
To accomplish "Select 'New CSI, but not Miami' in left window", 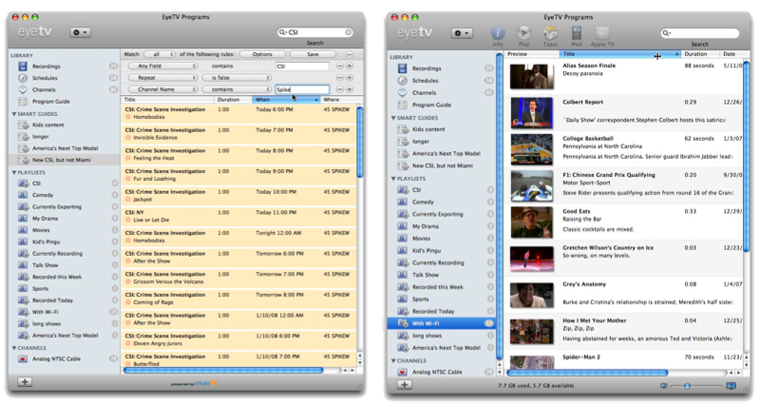I will click(x=61, y=160).
